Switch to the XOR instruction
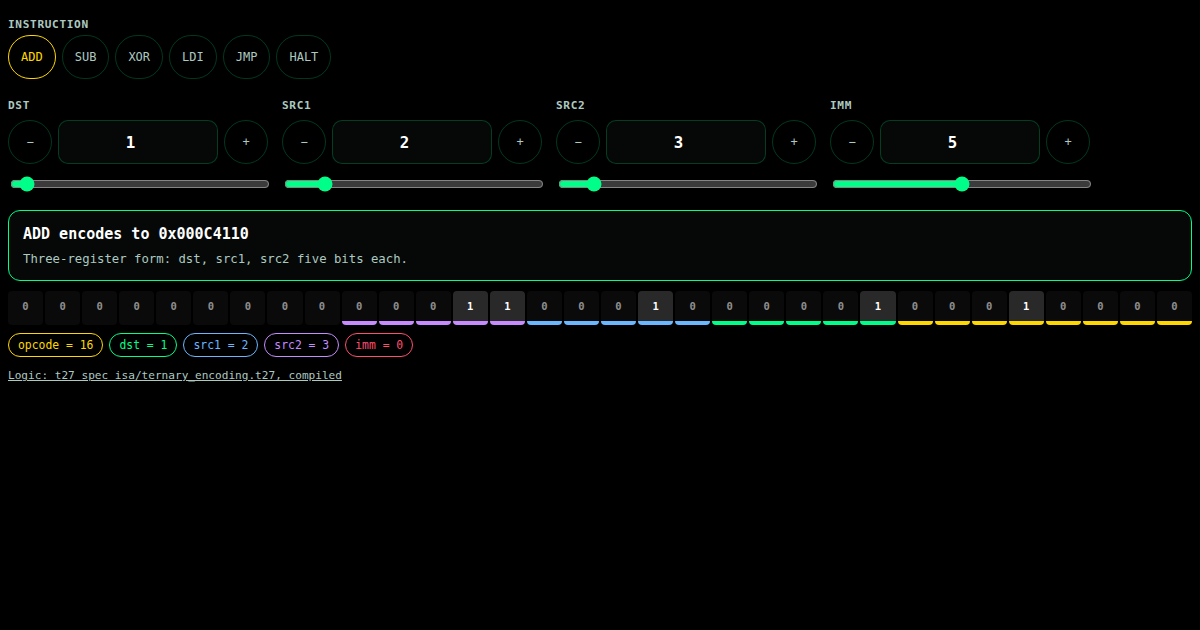Image resolution: width=1200 pixels, height=630 pixels. 139,57
